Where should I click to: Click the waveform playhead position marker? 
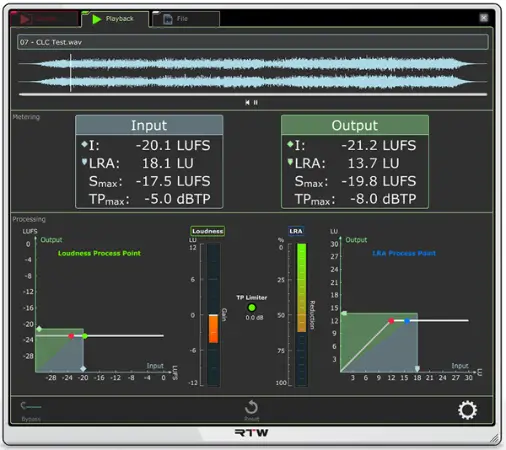71,72
